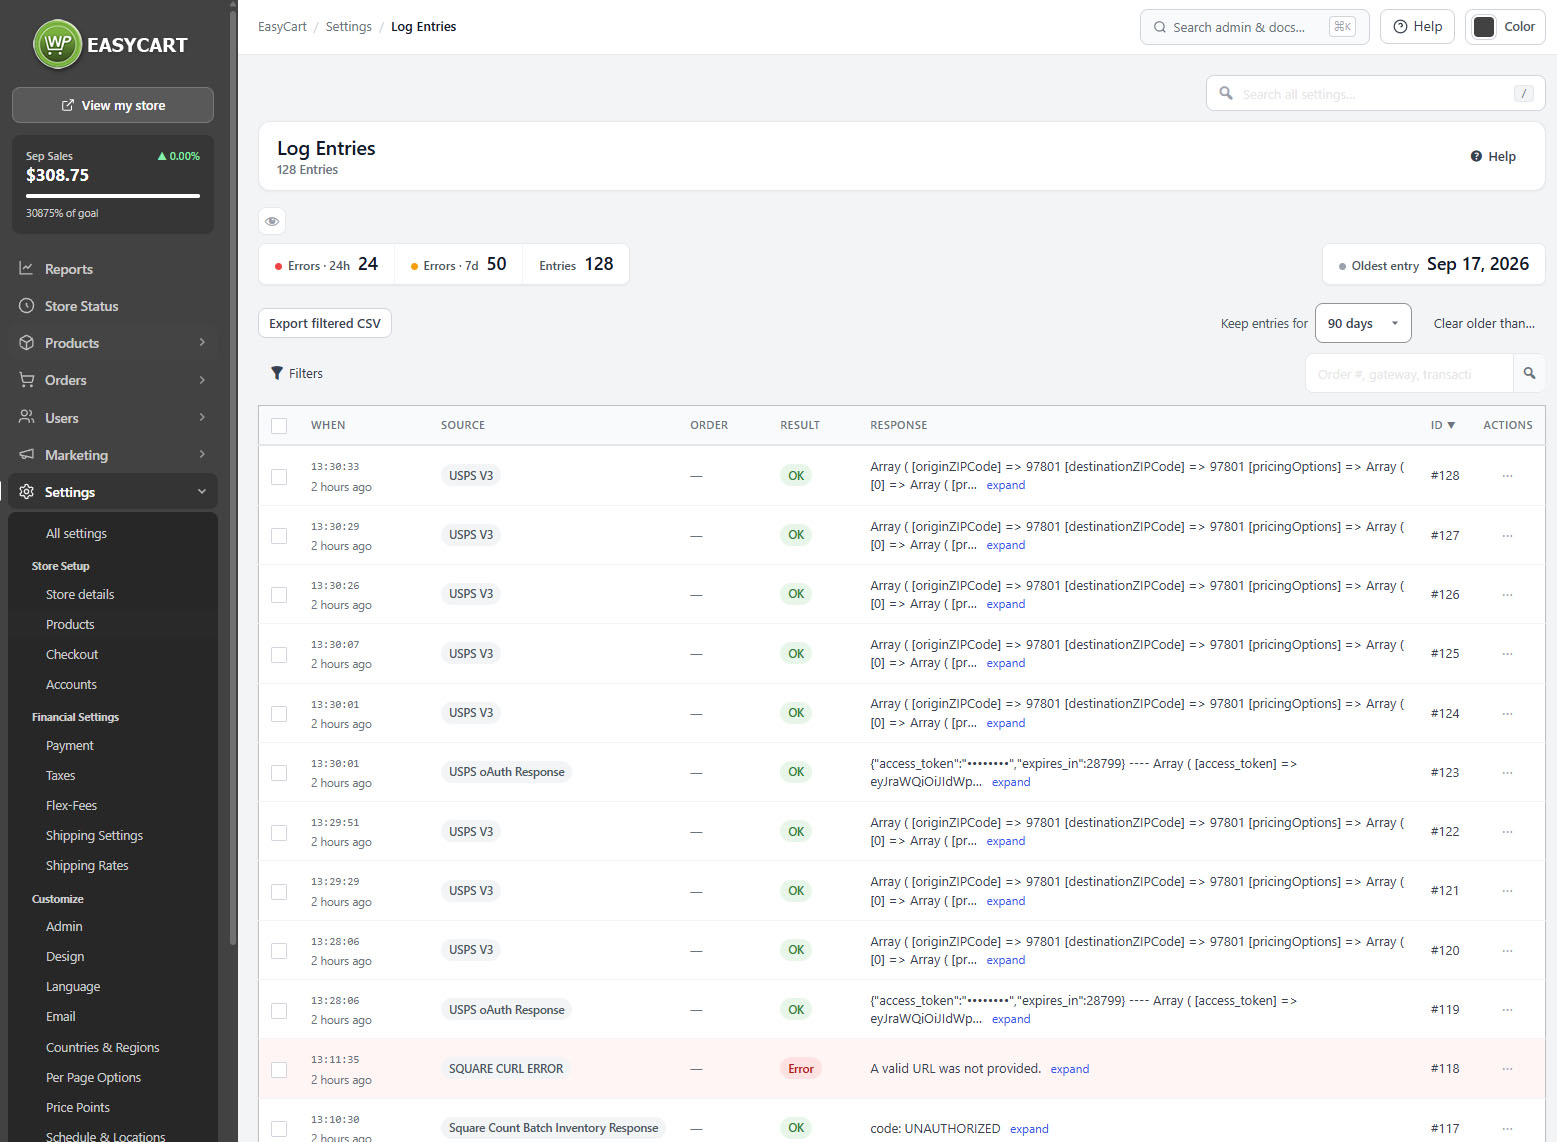Open row actions menu for entry #127
The height and width of the screenshot is (1142, 1557).
tap(1507, 535)
